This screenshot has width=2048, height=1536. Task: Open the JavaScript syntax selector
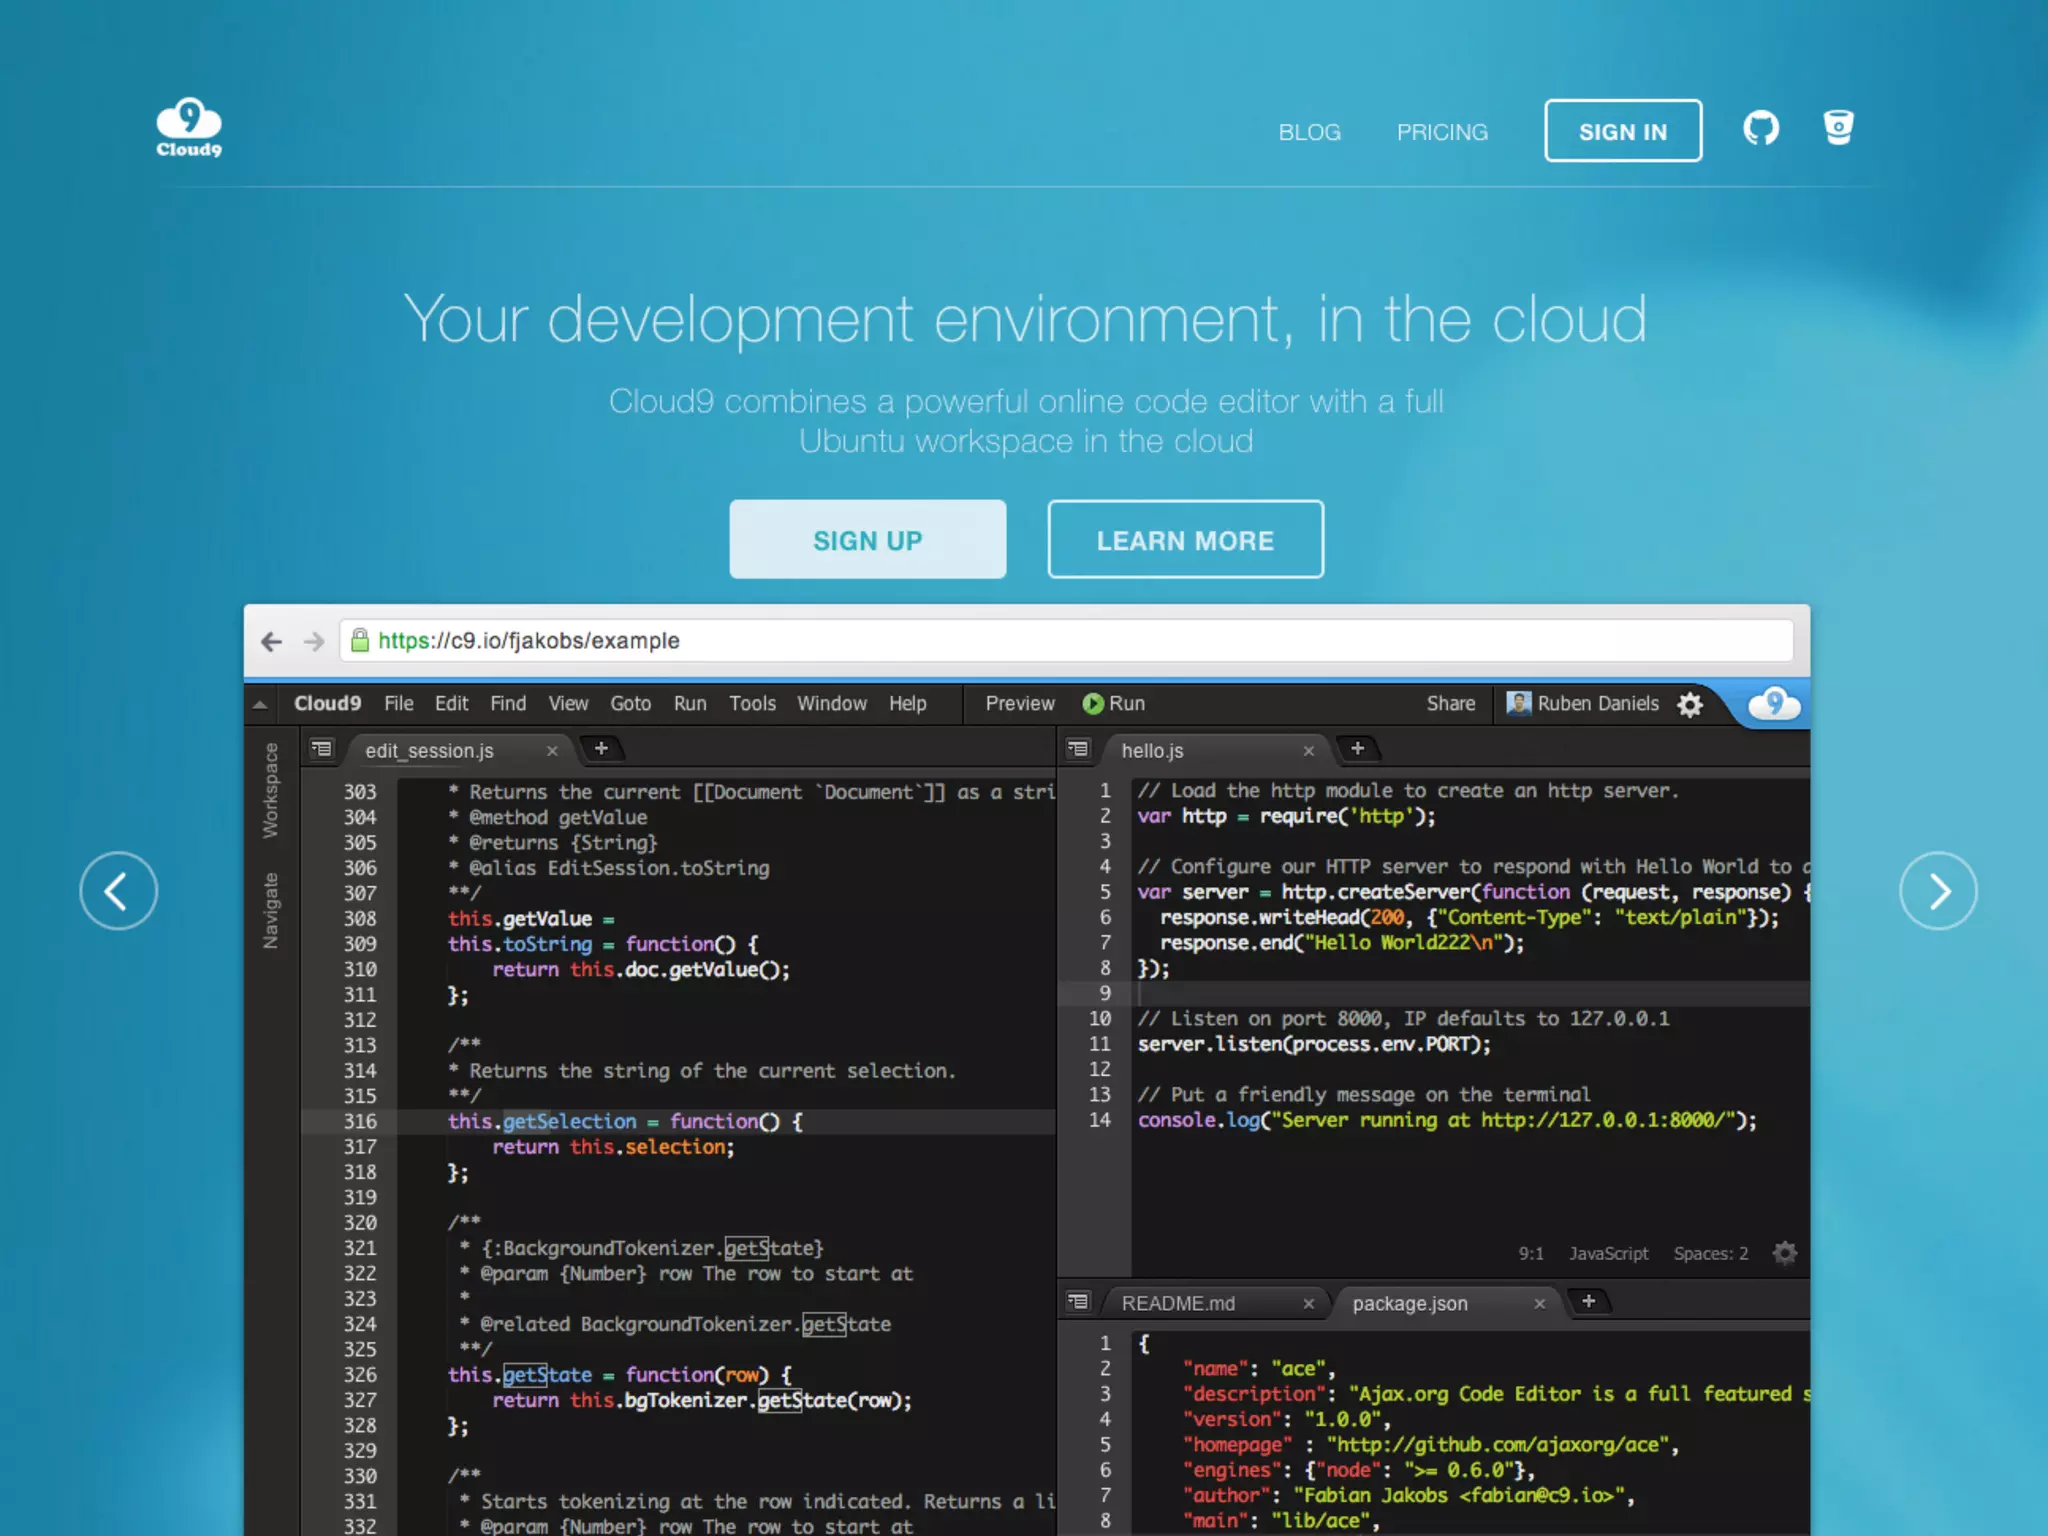(x=1608, y=1254)
